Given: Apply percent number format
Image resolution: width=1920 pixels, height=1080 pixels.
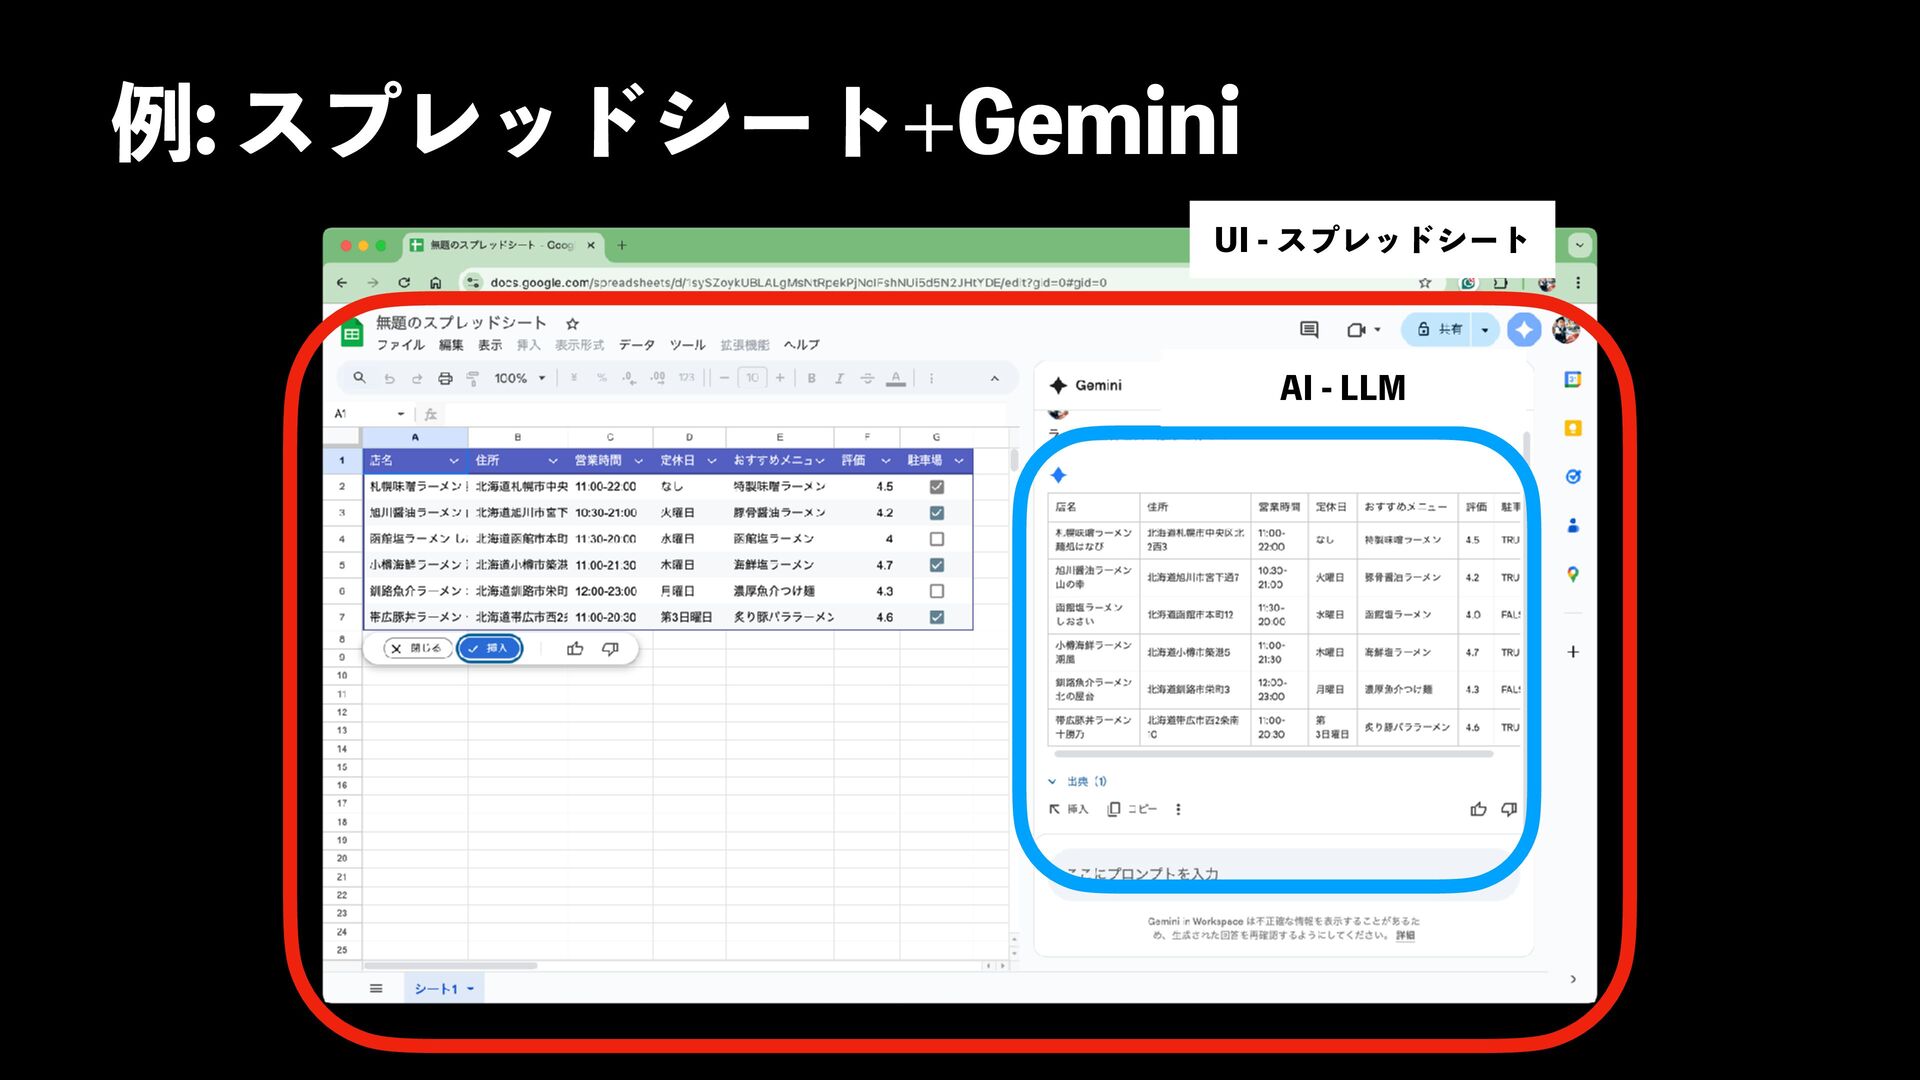Looking at the screenshot, I should coord(601,378).
